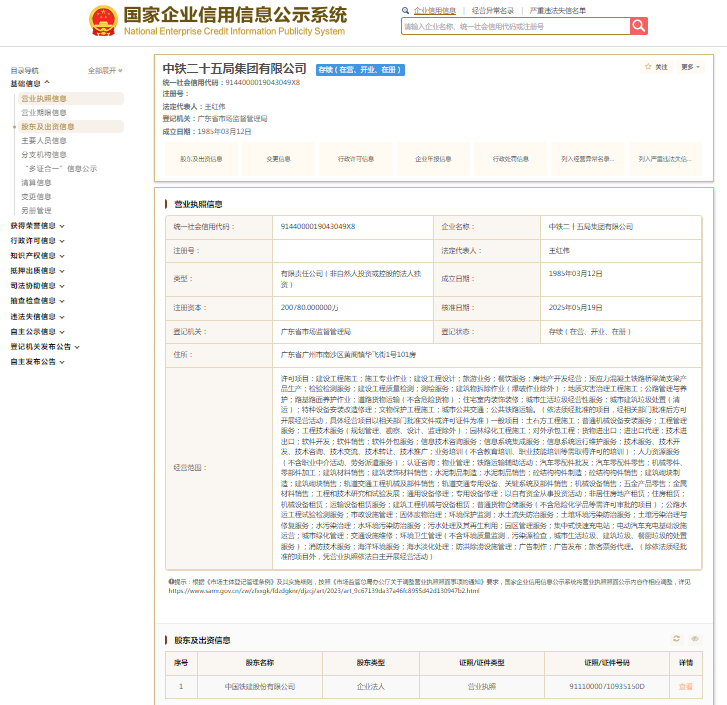View 查看 details for 中国铁建股份有限公司

pyautogui.click(x=685, y=687)
